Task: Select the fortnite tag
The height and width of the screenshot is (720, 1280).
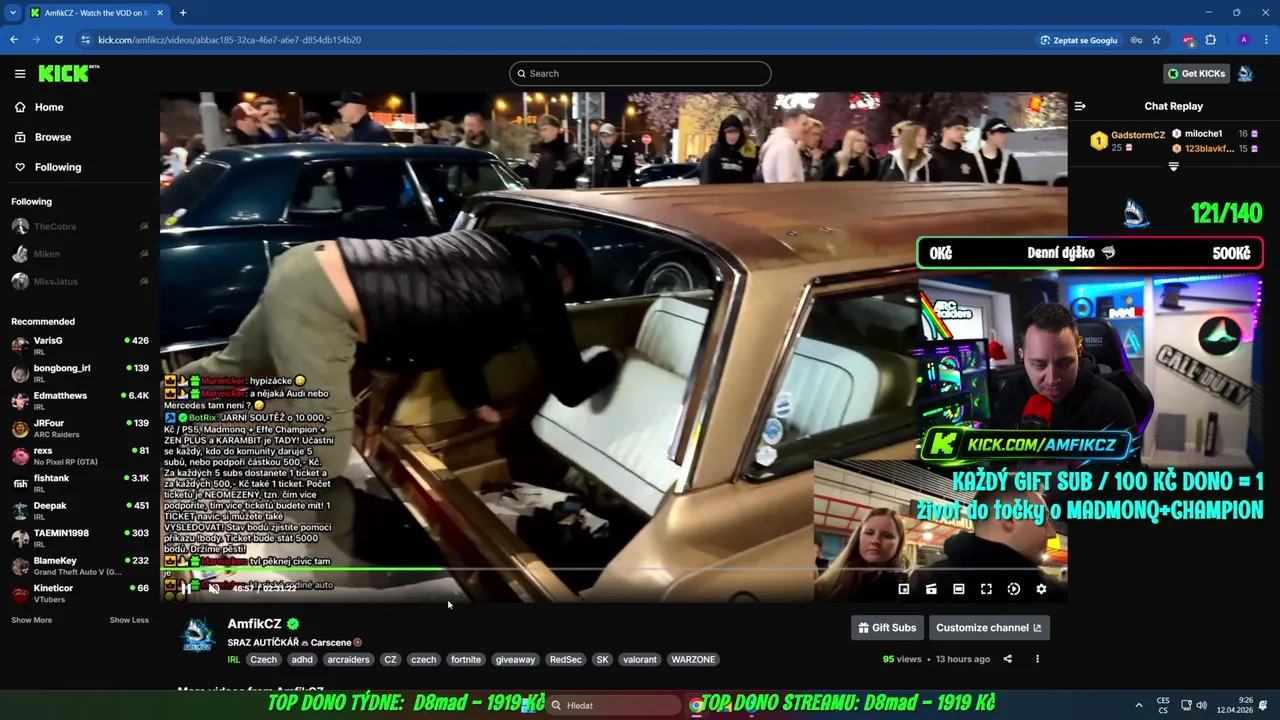Action: pyautogui.click(x=466, y=660)
